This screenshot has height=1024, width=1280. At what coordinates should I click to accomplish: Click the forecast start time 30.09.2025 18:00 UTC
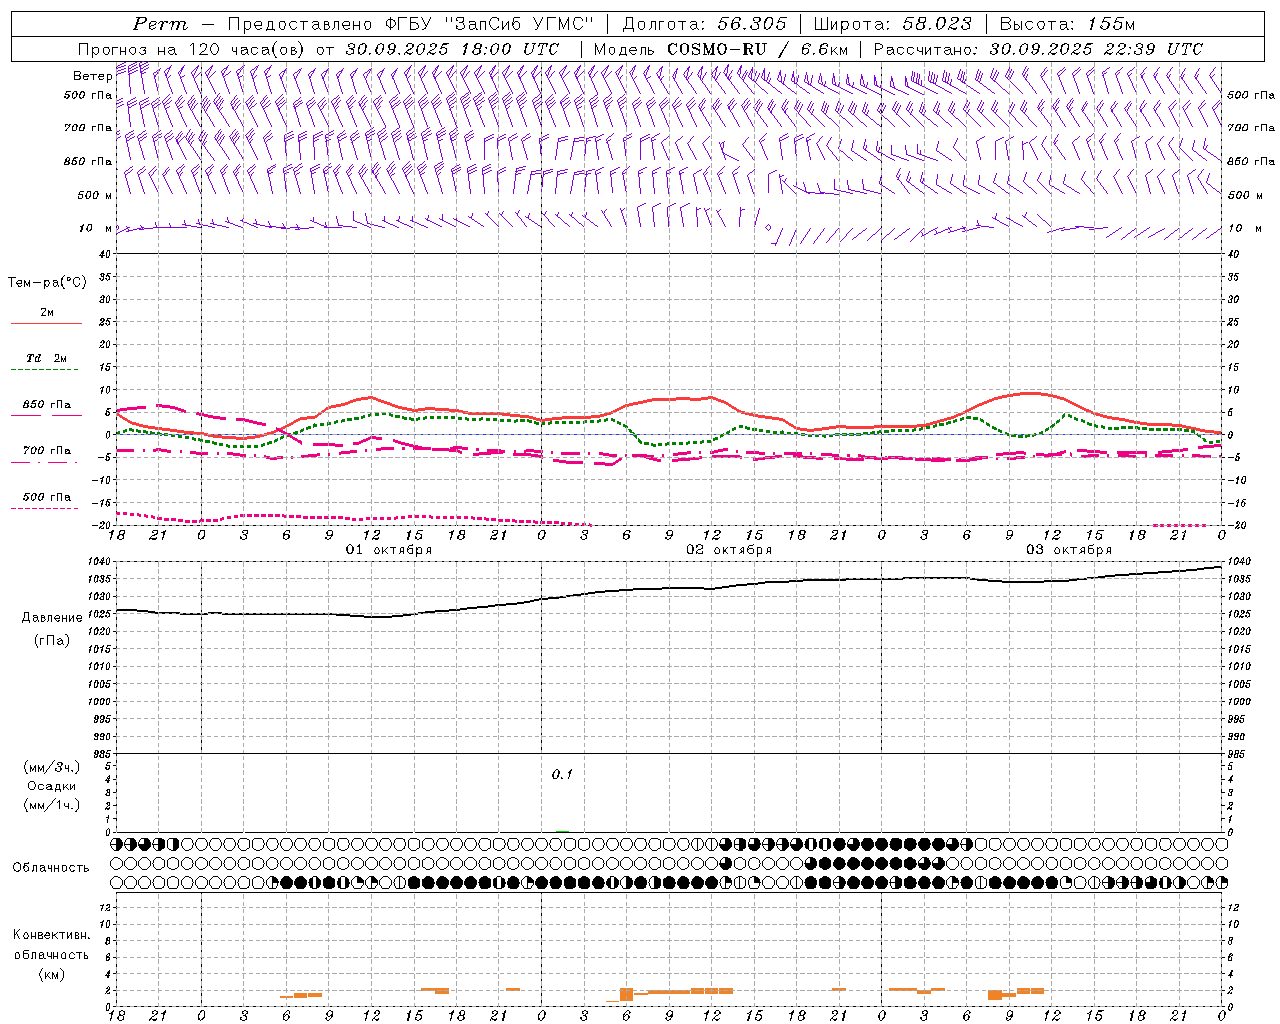[452, 48]
